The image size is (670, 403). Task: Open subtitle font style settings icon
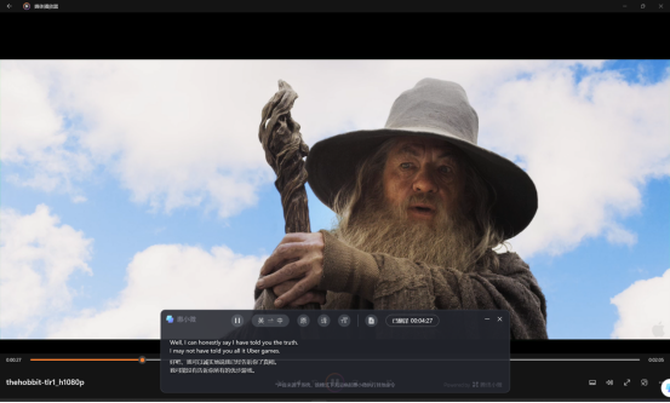click(x=344, y=321)
